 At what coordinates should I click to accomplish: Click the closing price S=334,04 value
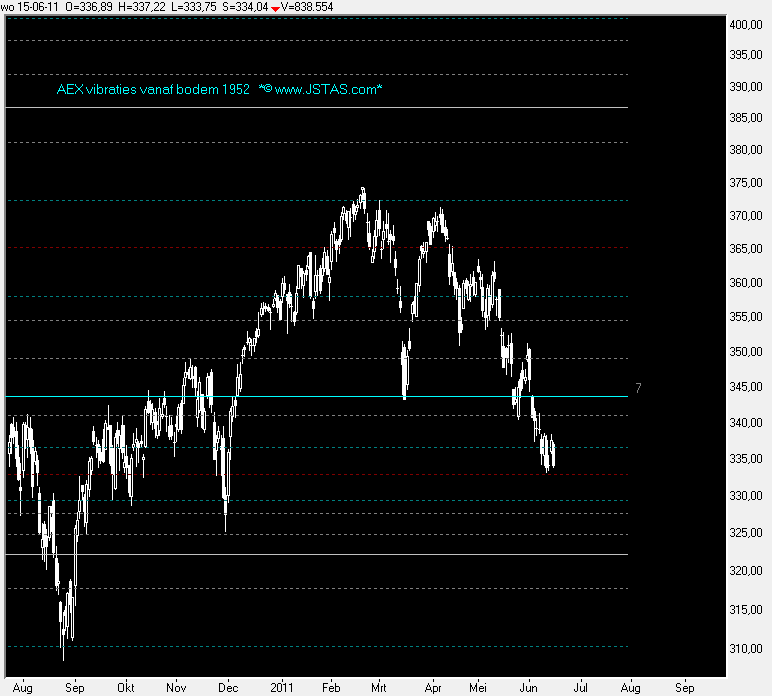pos(245,7)
